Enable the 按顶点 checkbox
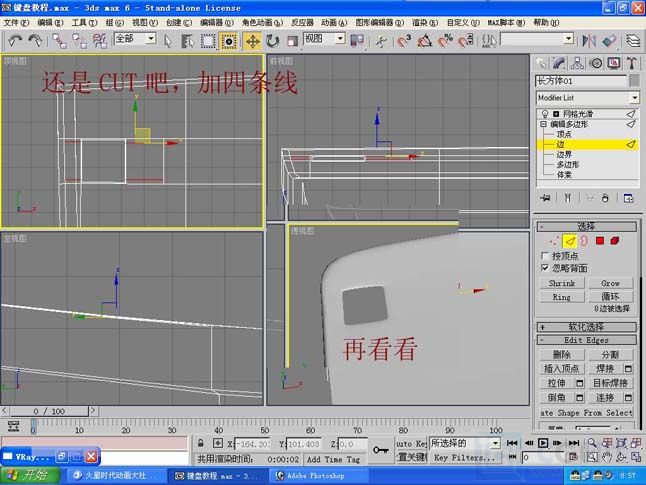Screen dimensions: 646x485 coord(545,255)
